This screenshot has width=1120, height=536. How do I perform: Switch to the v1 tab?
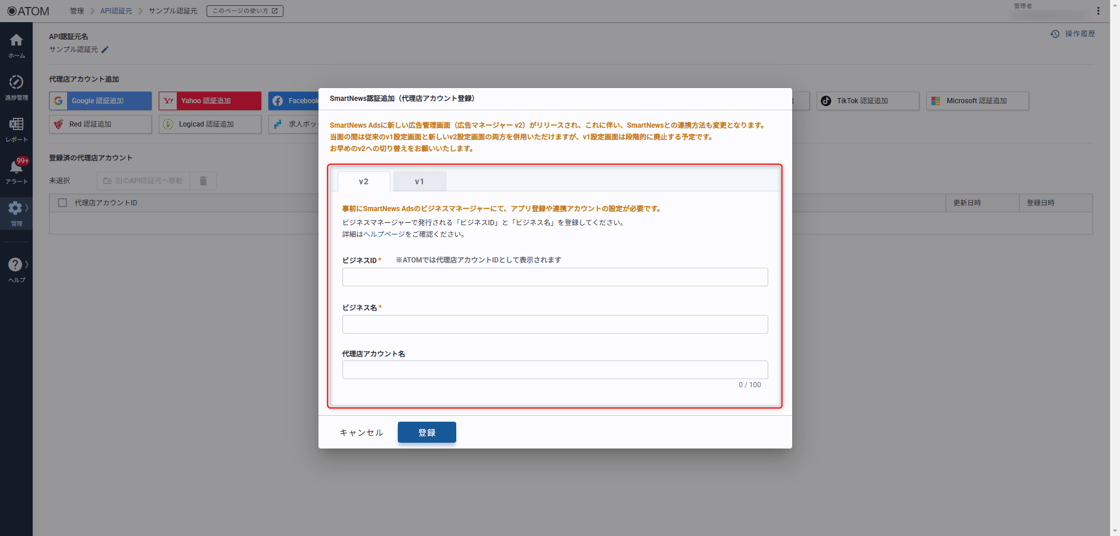point(419,181)
